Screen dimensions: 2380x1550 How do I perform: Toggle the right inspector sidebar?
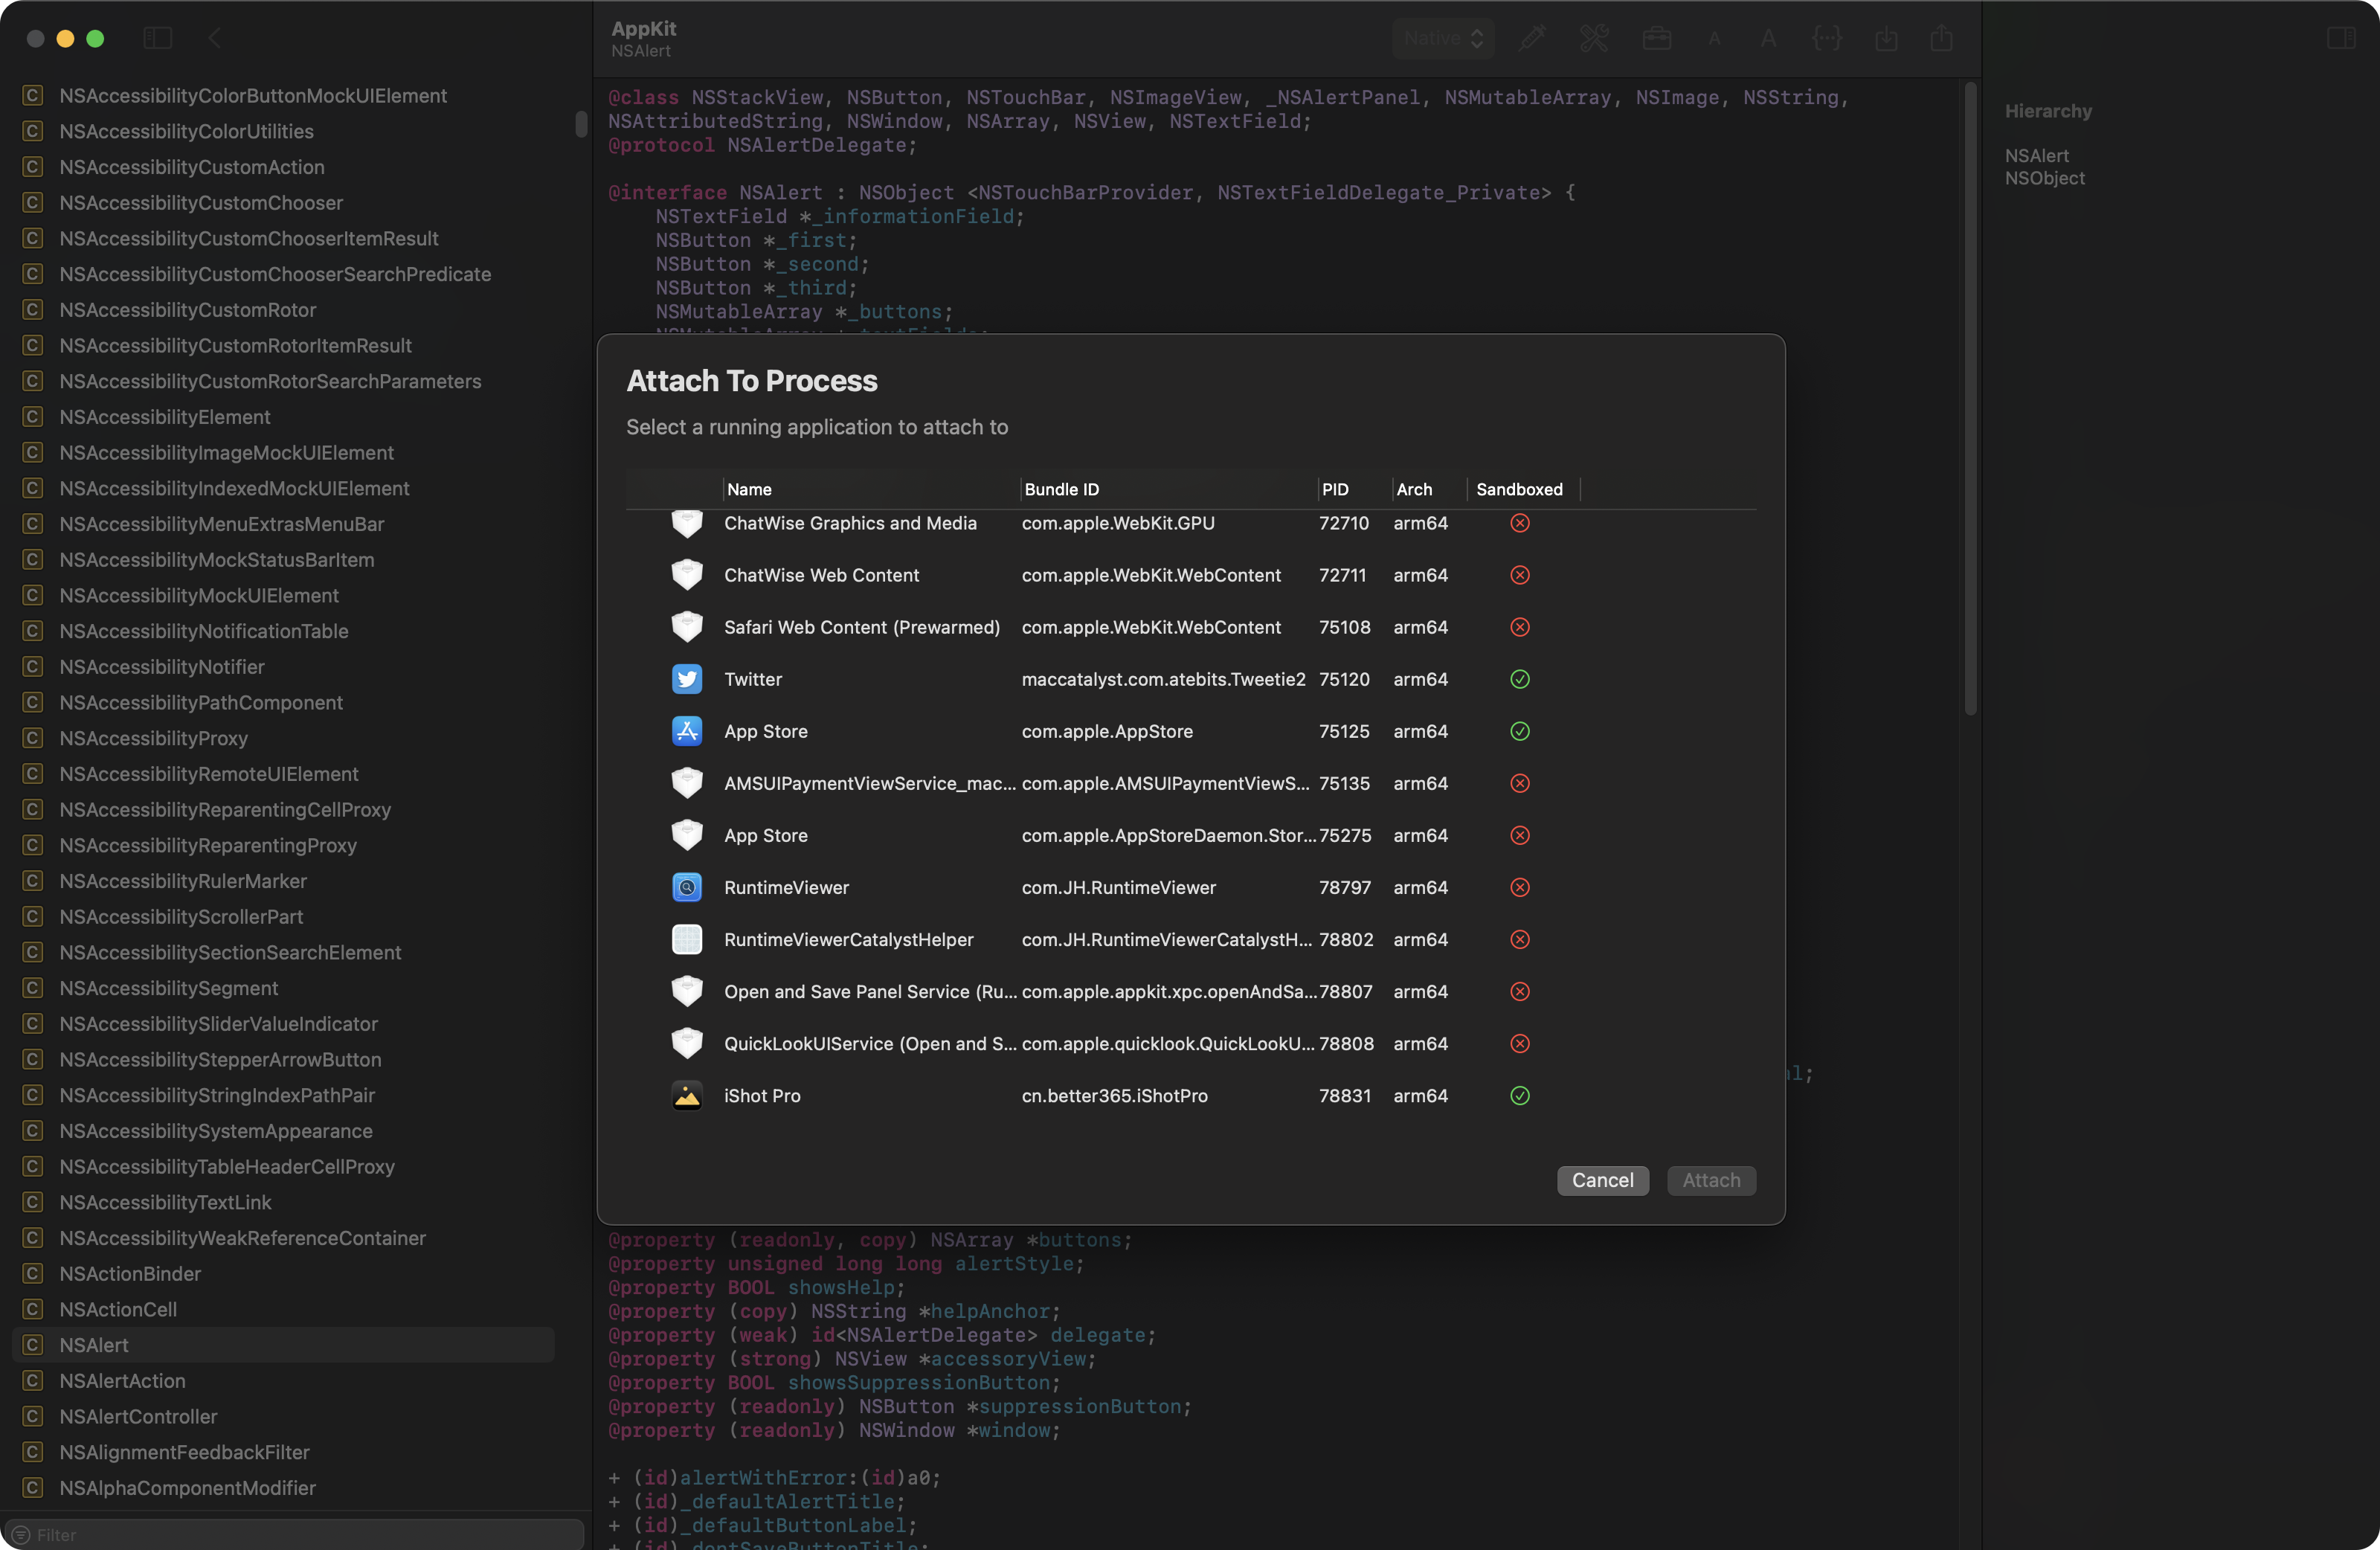(x=2342, y=38)
